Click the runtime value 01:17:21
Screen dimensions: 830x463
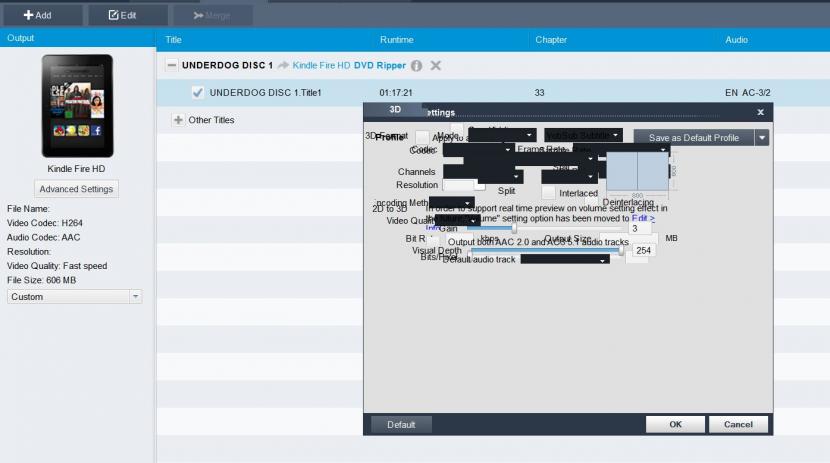coord(396,93)
